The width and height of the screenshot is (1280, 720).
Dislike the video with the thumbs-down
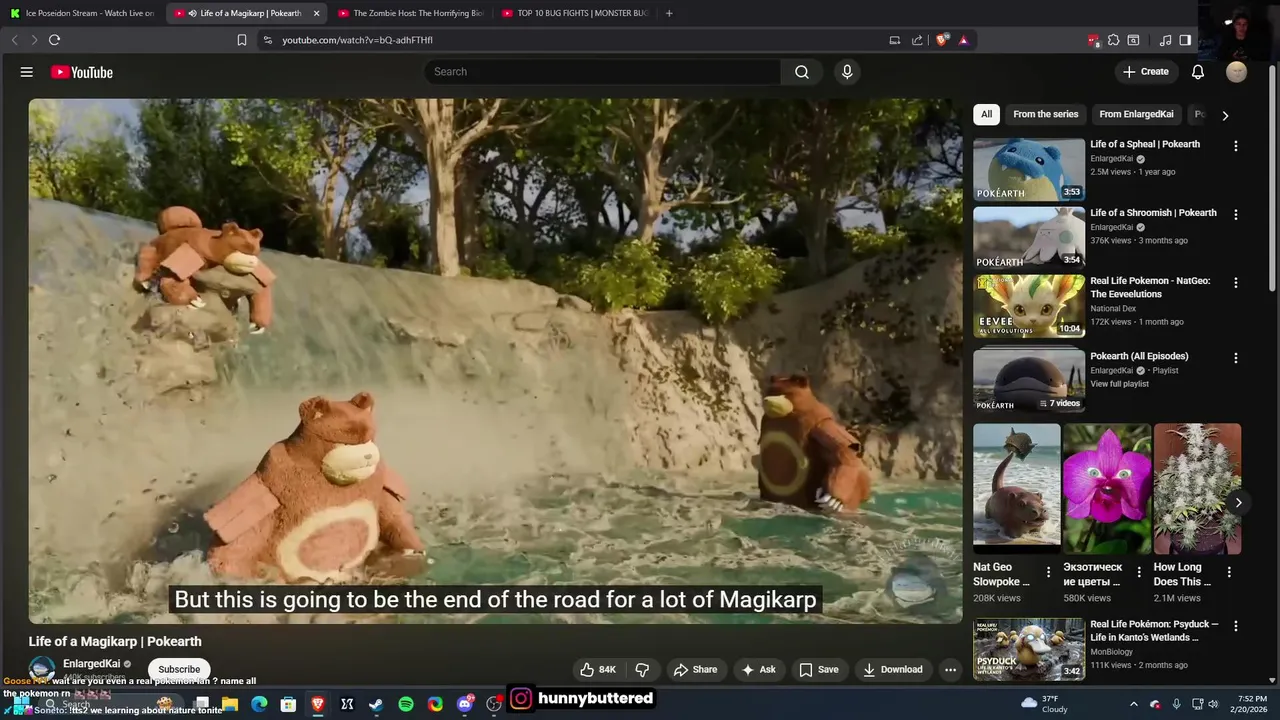pos(642,670)
